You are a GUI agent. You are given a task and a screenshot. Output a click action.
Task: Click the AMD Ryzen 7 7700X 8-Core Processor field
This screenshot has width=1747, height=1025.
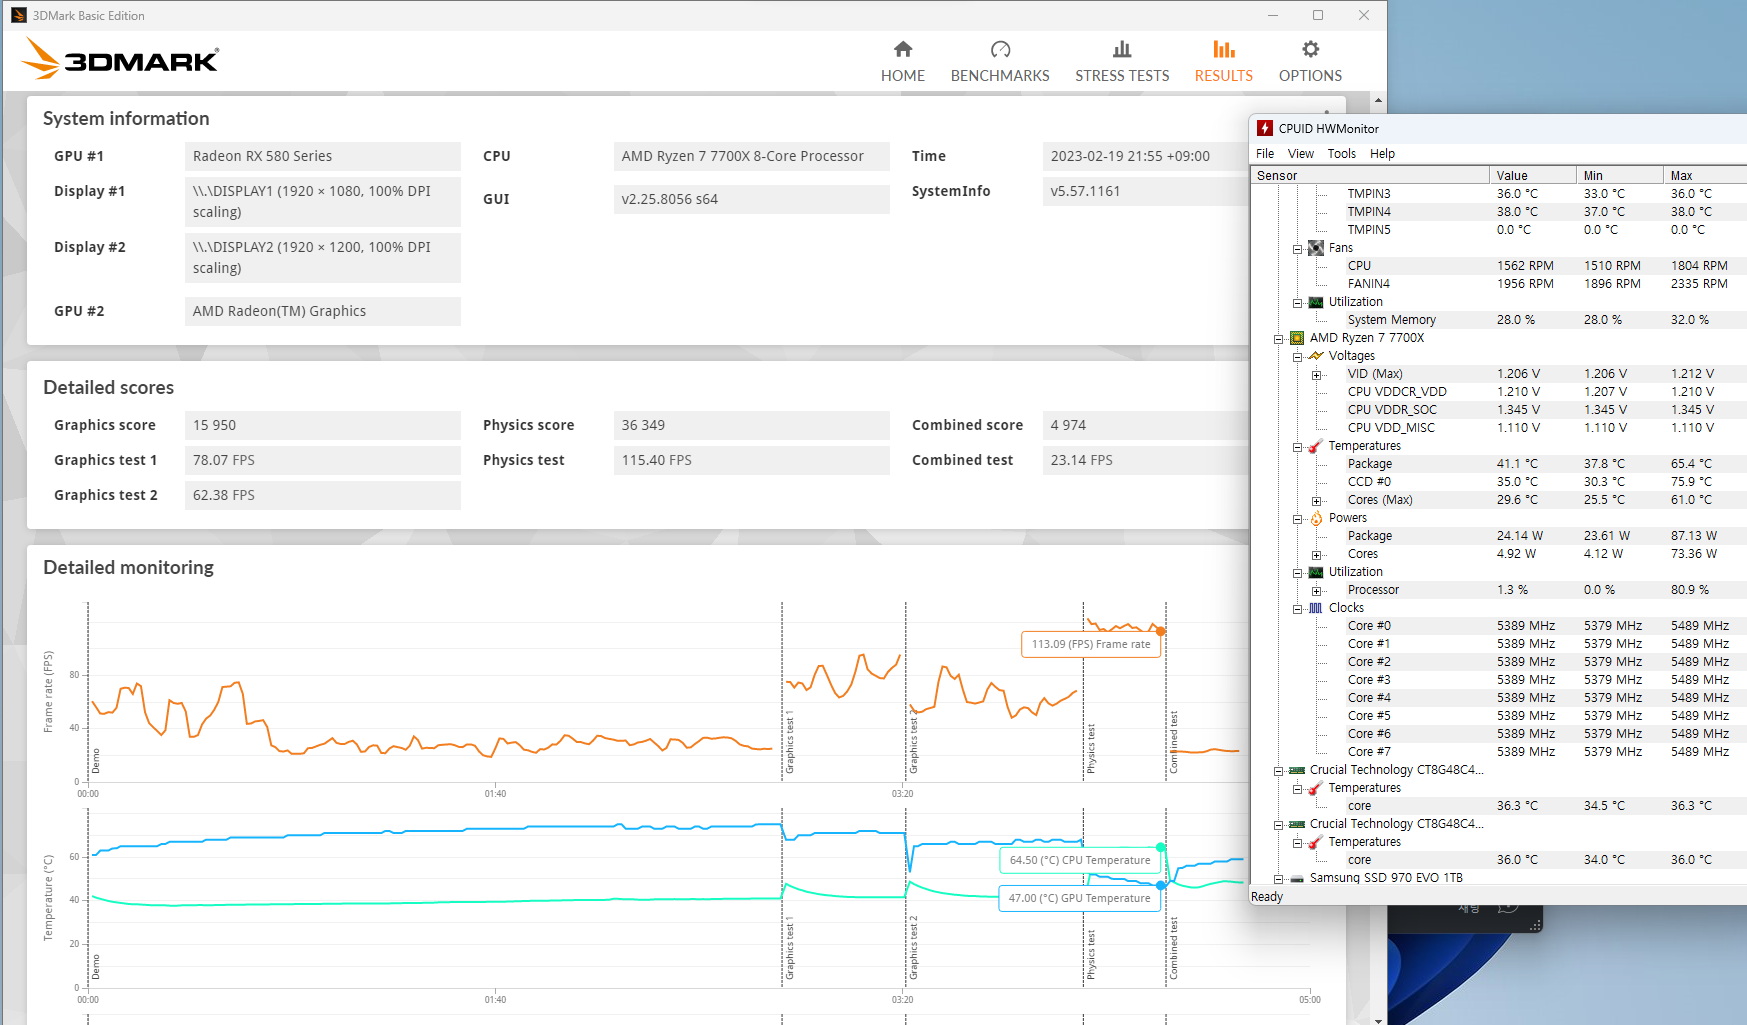click(751, 156)
